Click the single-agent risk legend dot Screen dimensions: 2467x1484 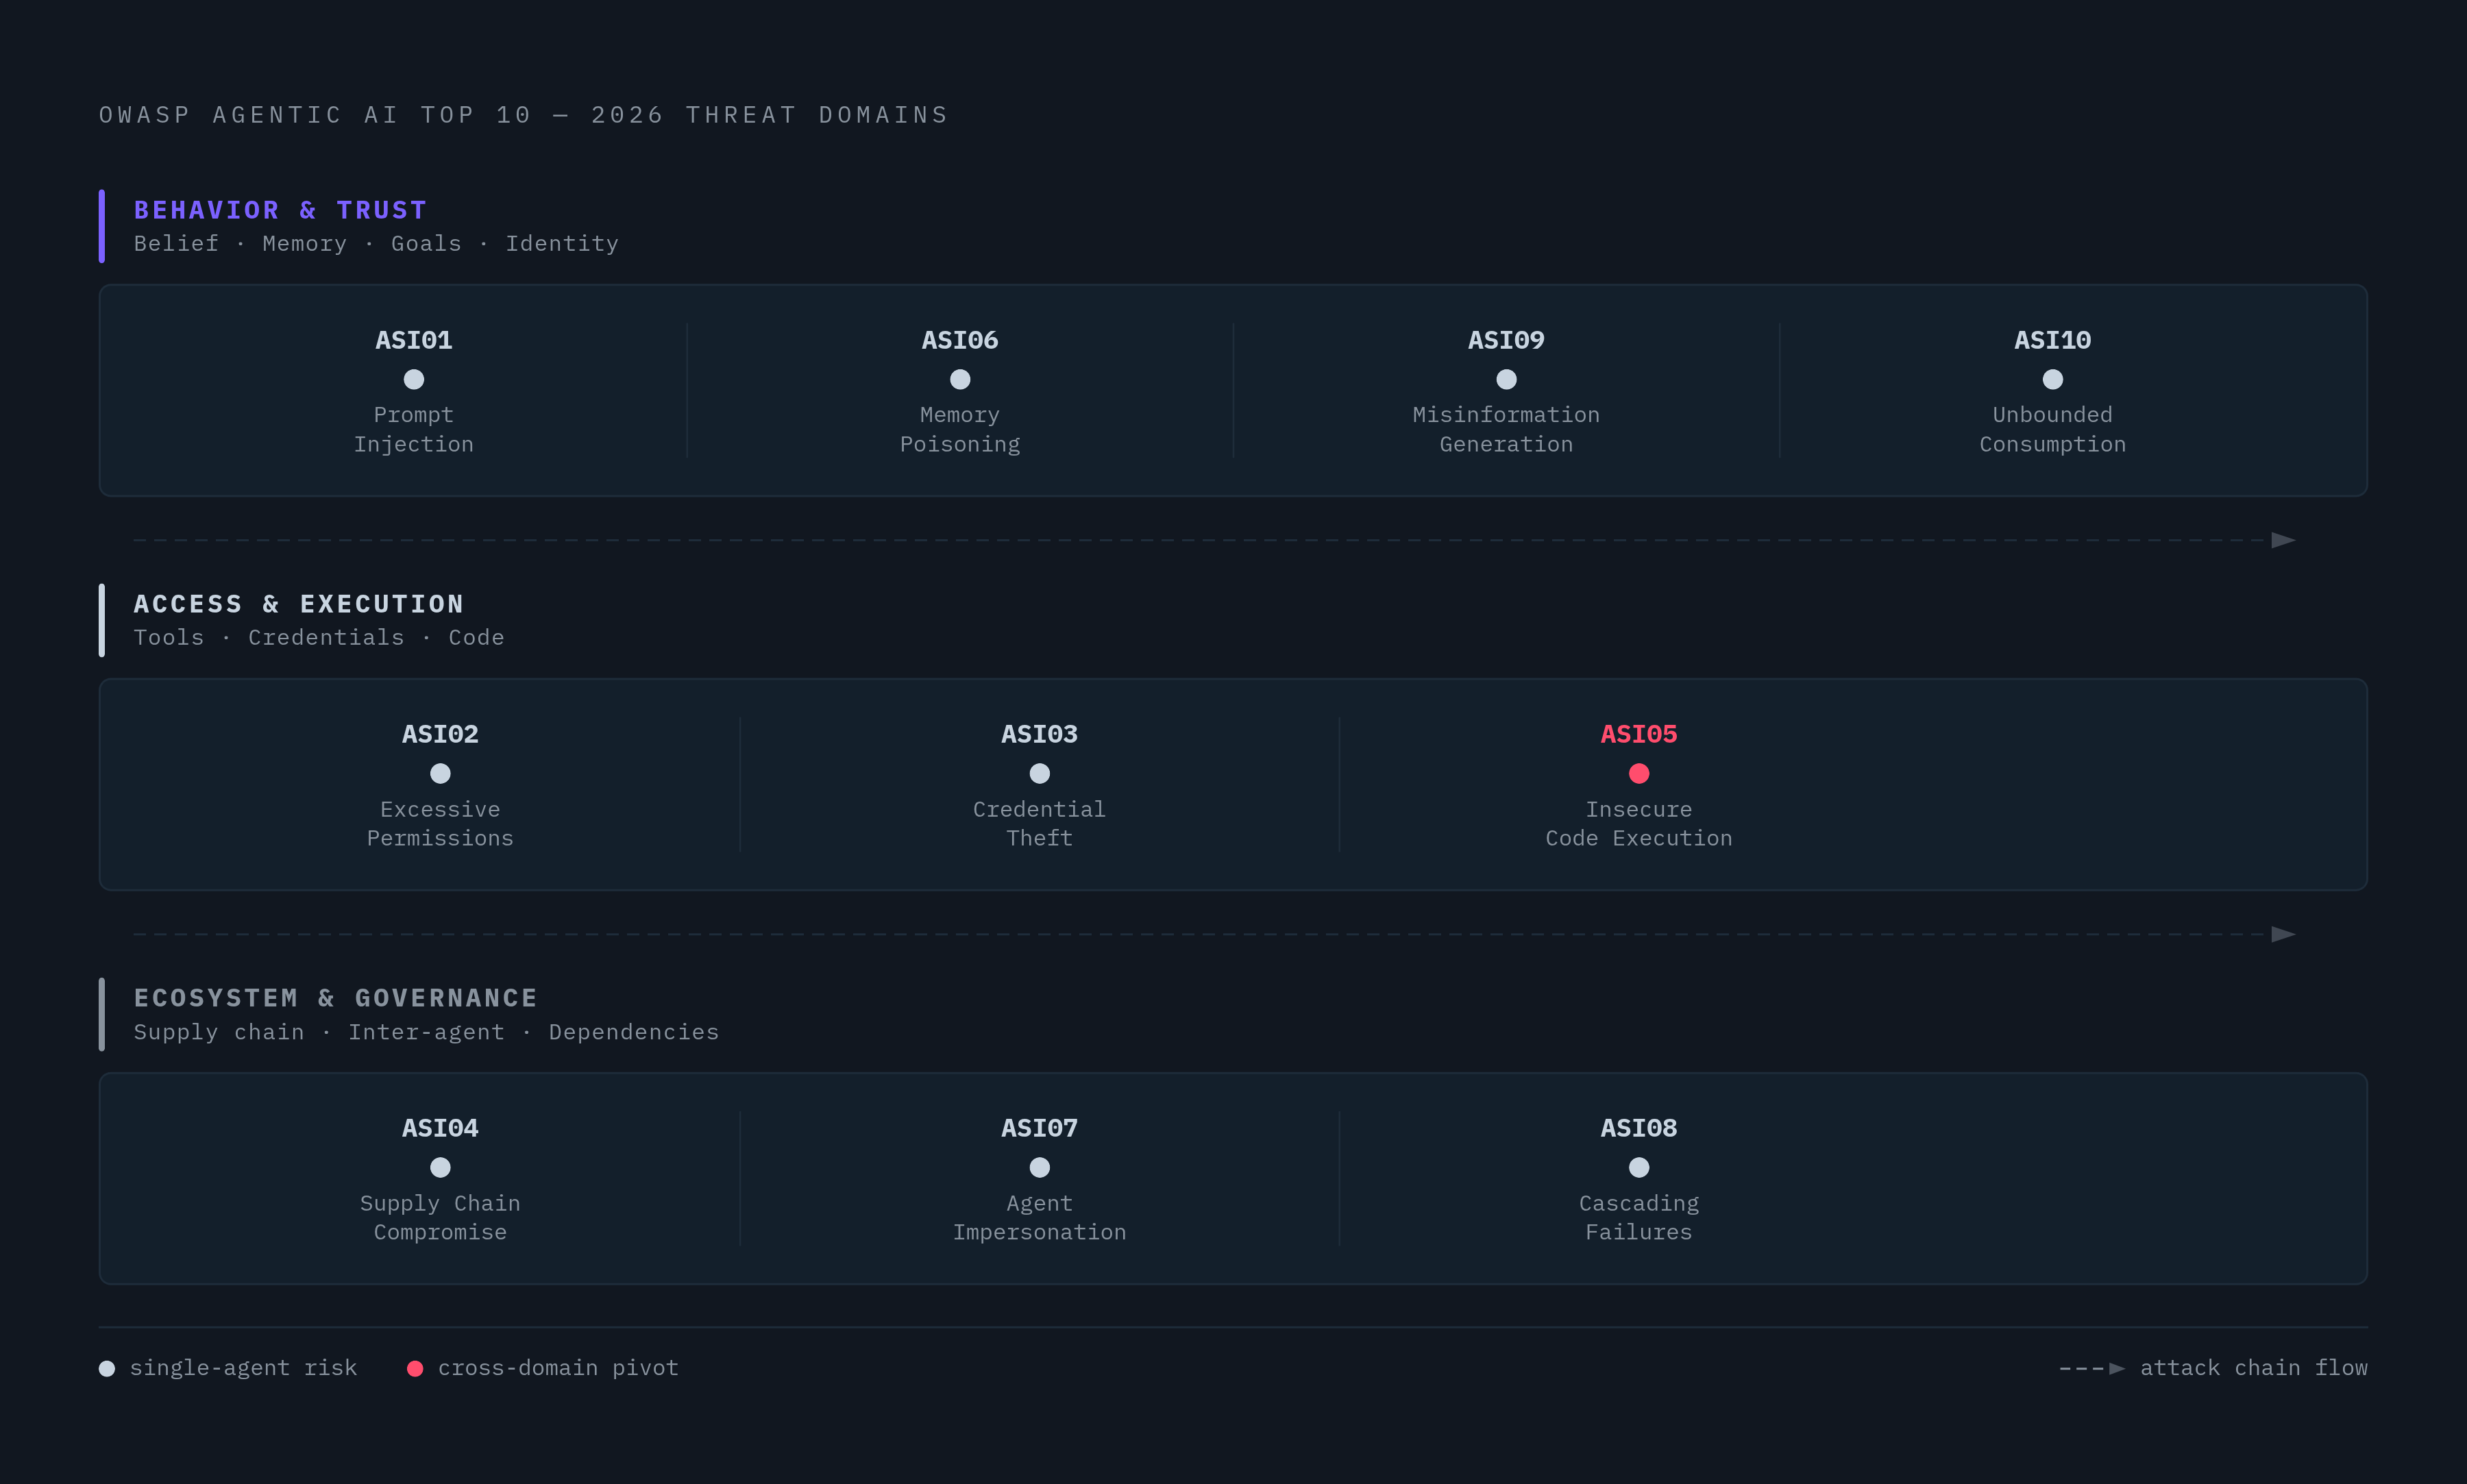tap(107, 1368)
